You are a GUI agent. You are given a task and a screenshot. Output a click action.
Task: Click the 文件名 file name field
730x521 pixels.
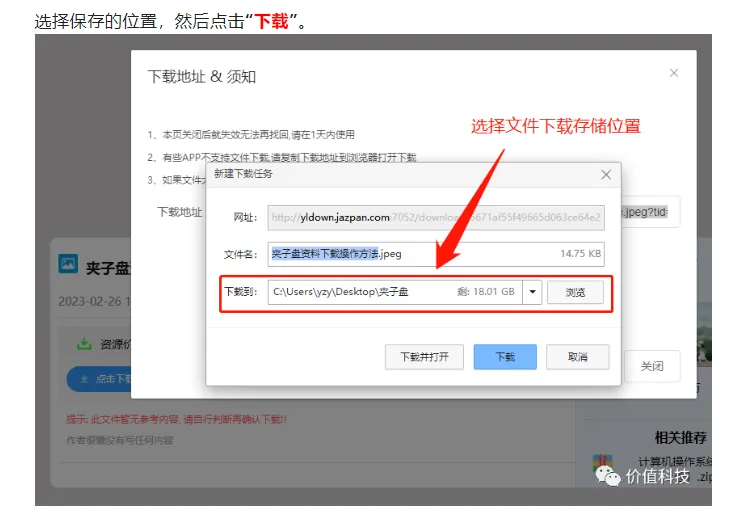[436, 254]
